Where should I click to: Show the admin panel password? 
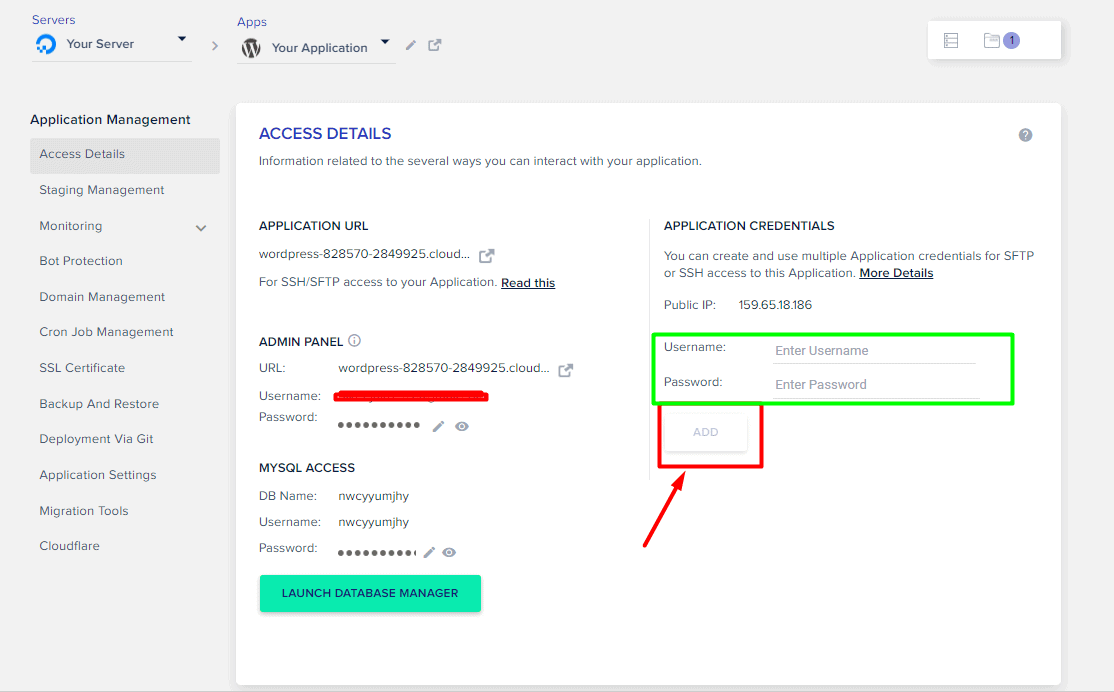tap(462, 426)
